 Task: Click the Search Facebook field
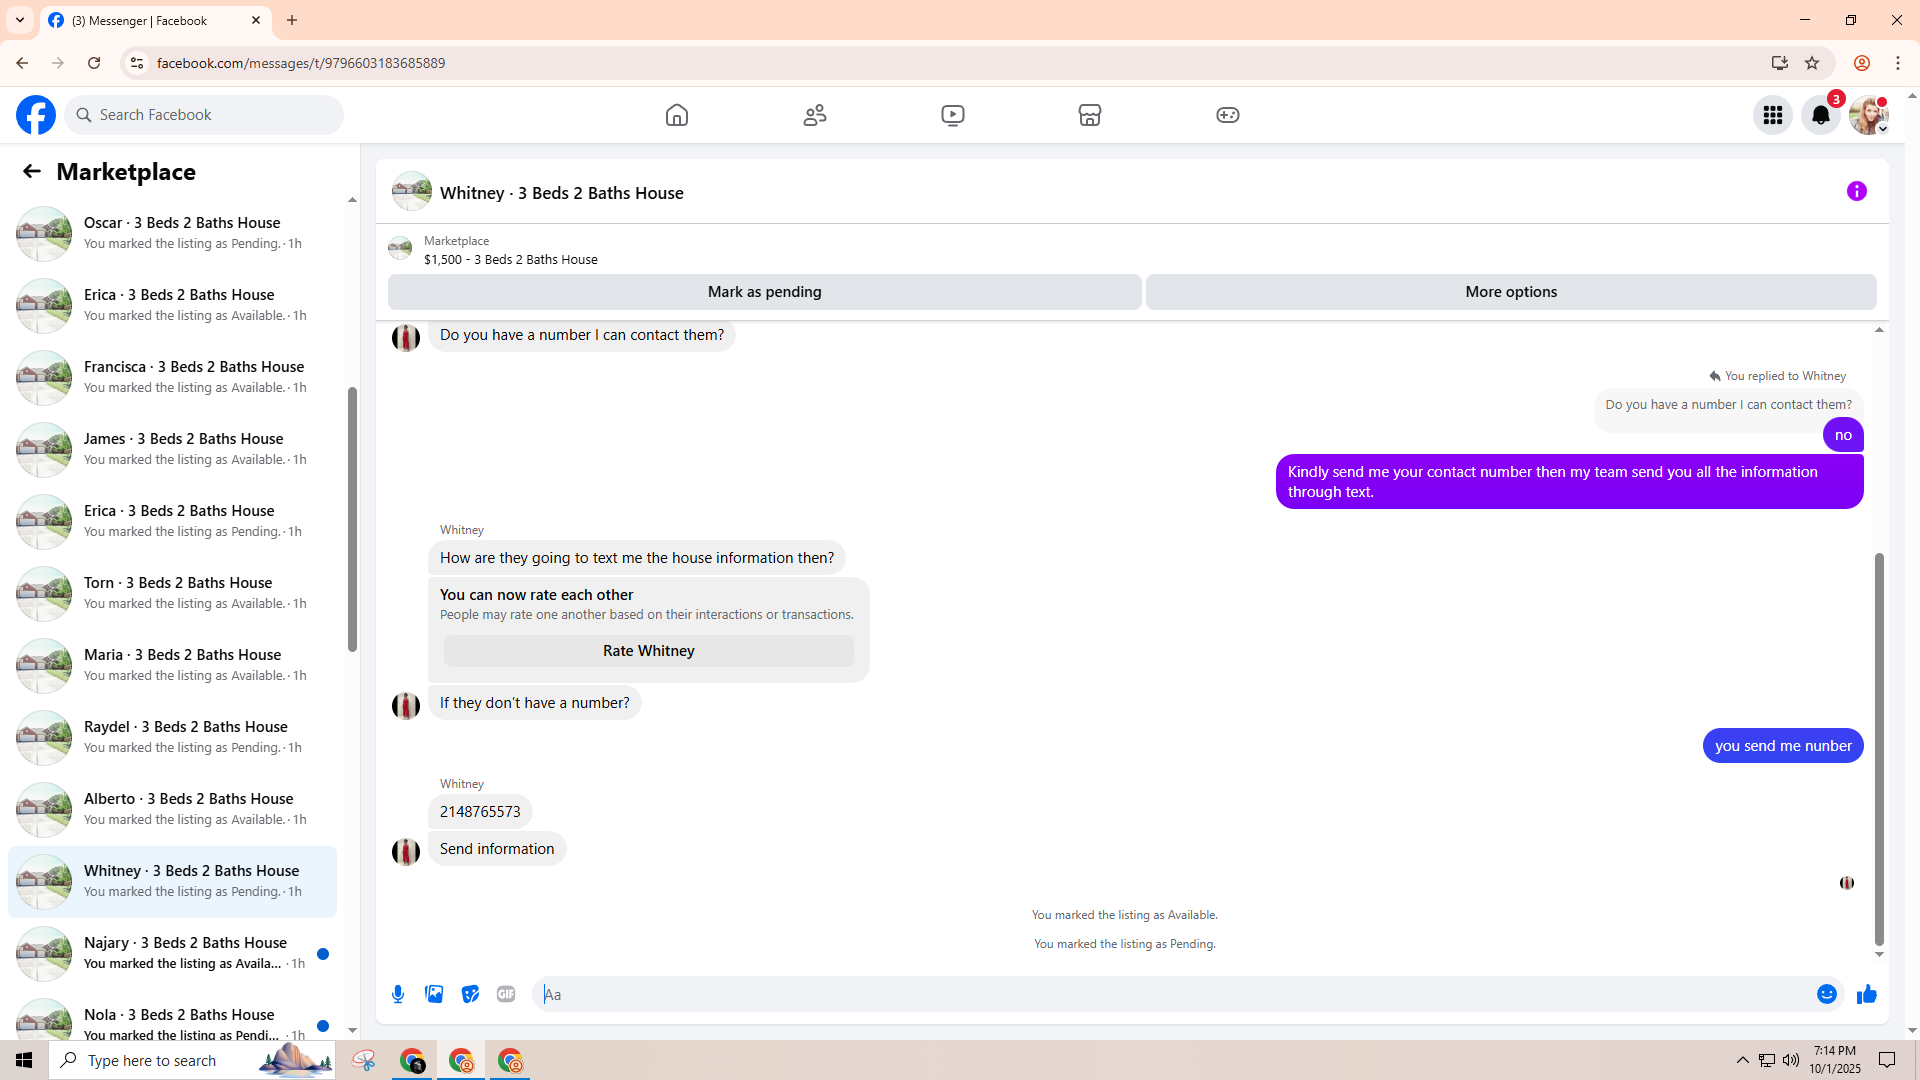[205, 115]
